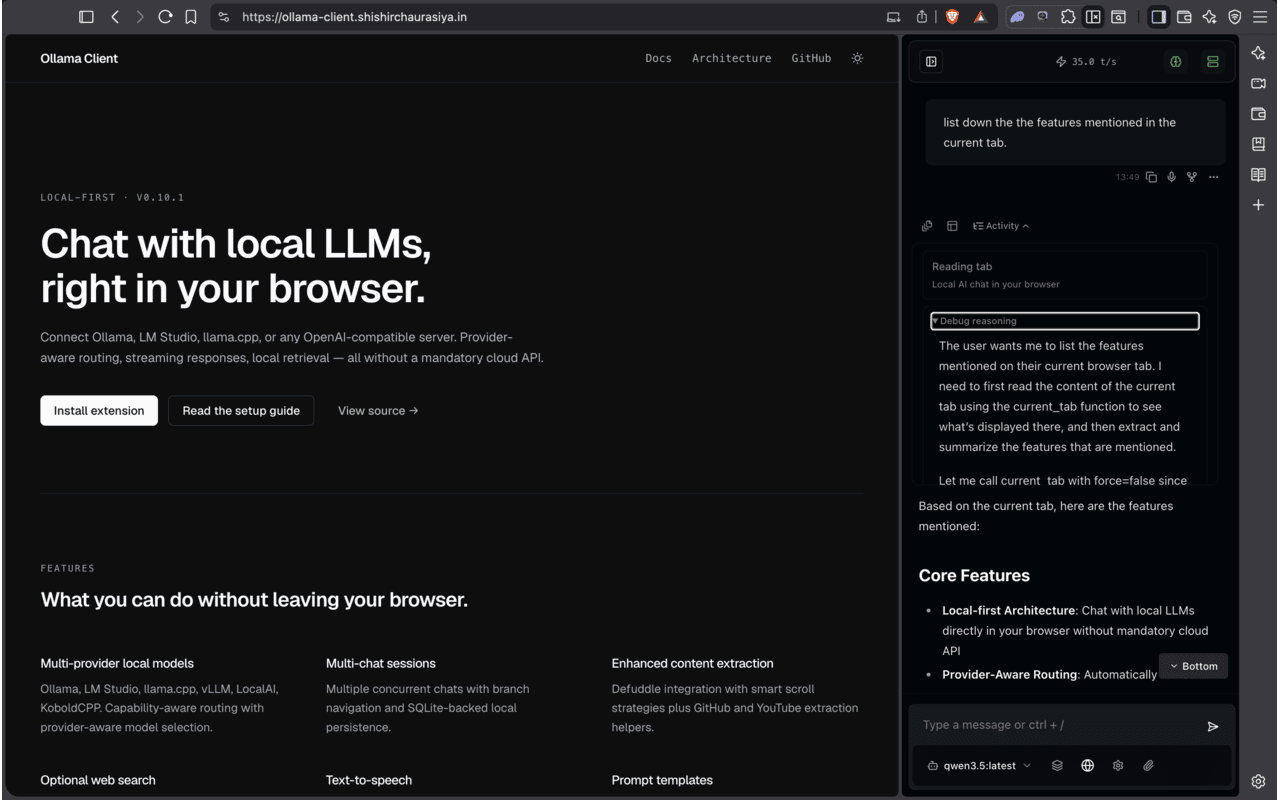Click the Enhanced content extraction heading
This screenshot has height=800, width=1280.
(692, 663)
